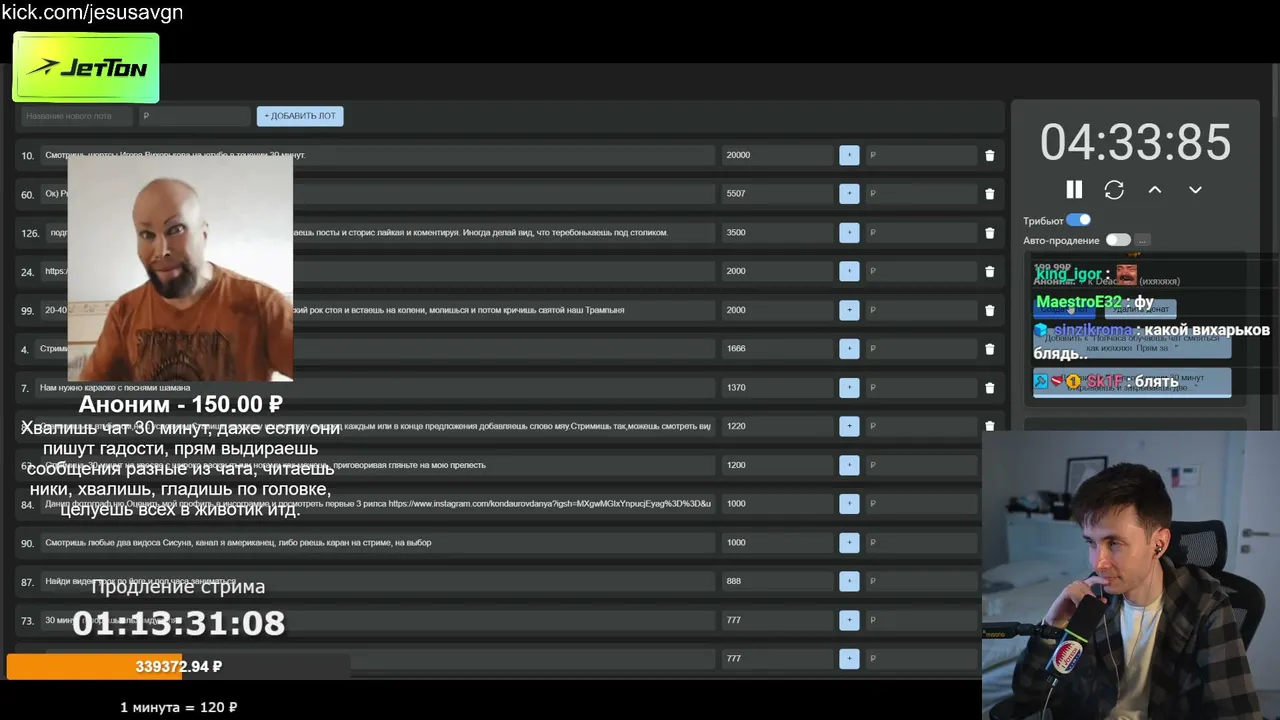Delete lot 99 with its trash icon

pos(990,310)
